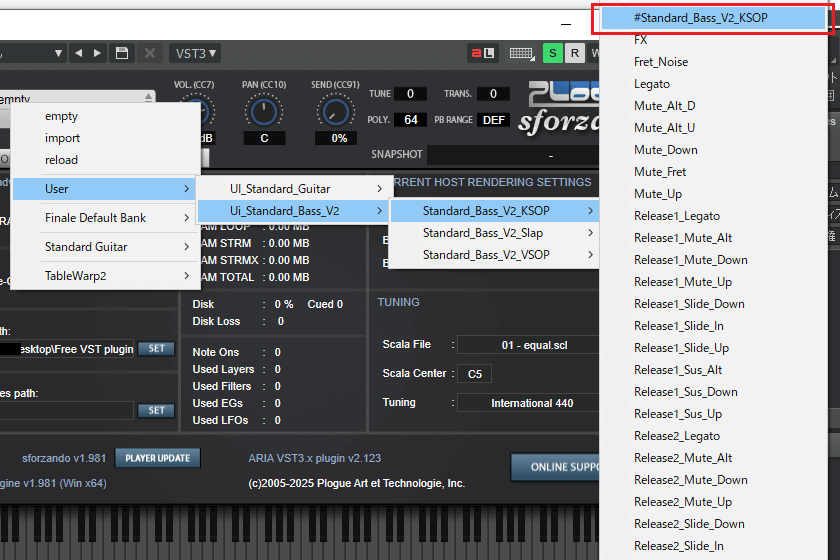
Task: Click the red aL automation learn icon
Action: pyautogui.click(x=483, y=53)
